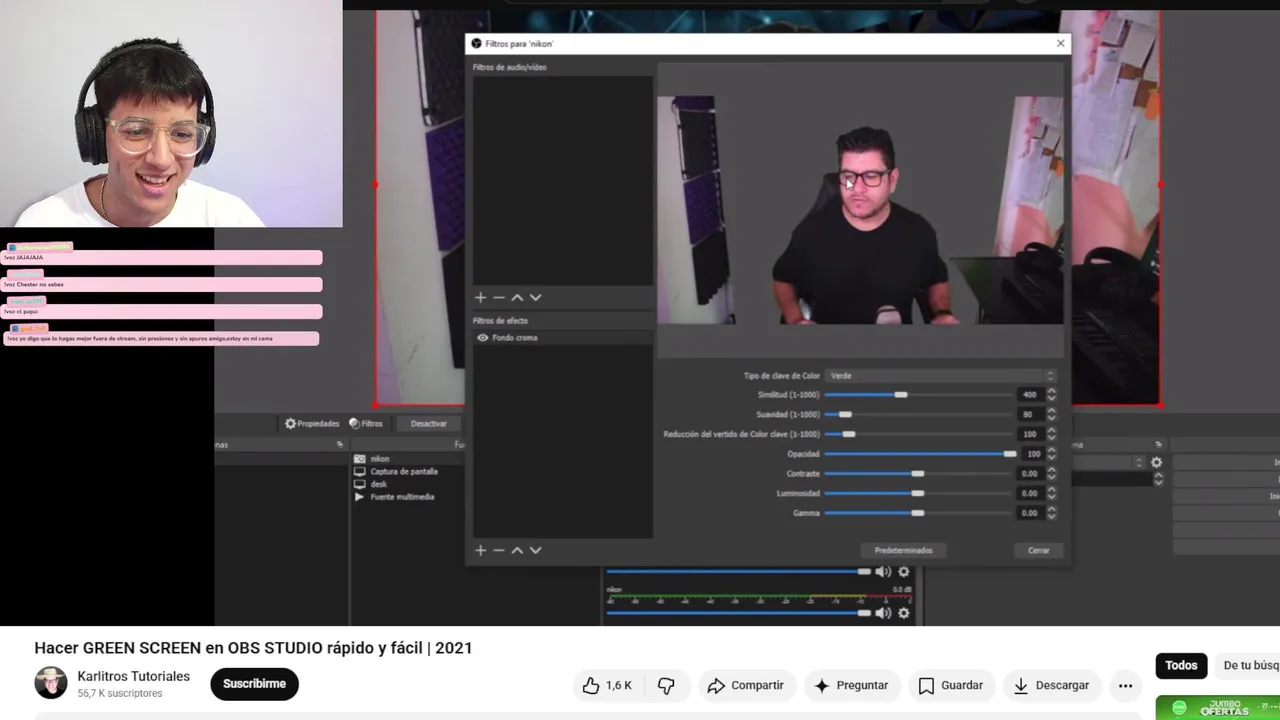
Task: Dislike the video with the thumbs-down icon
Action: (666, 685)
